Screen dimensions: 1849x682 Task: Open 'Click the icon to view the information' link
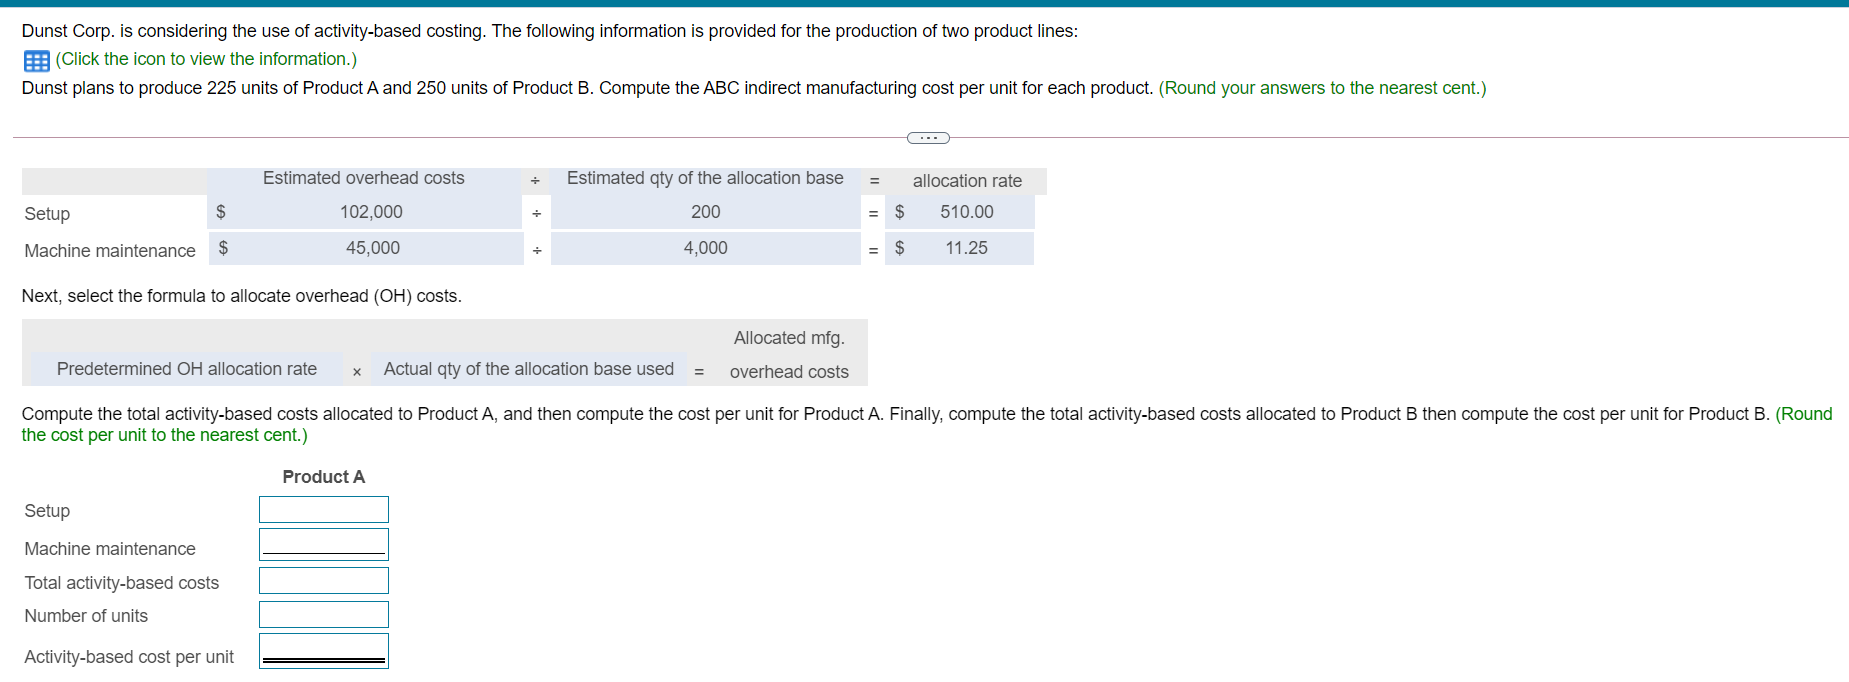point(206,59)
